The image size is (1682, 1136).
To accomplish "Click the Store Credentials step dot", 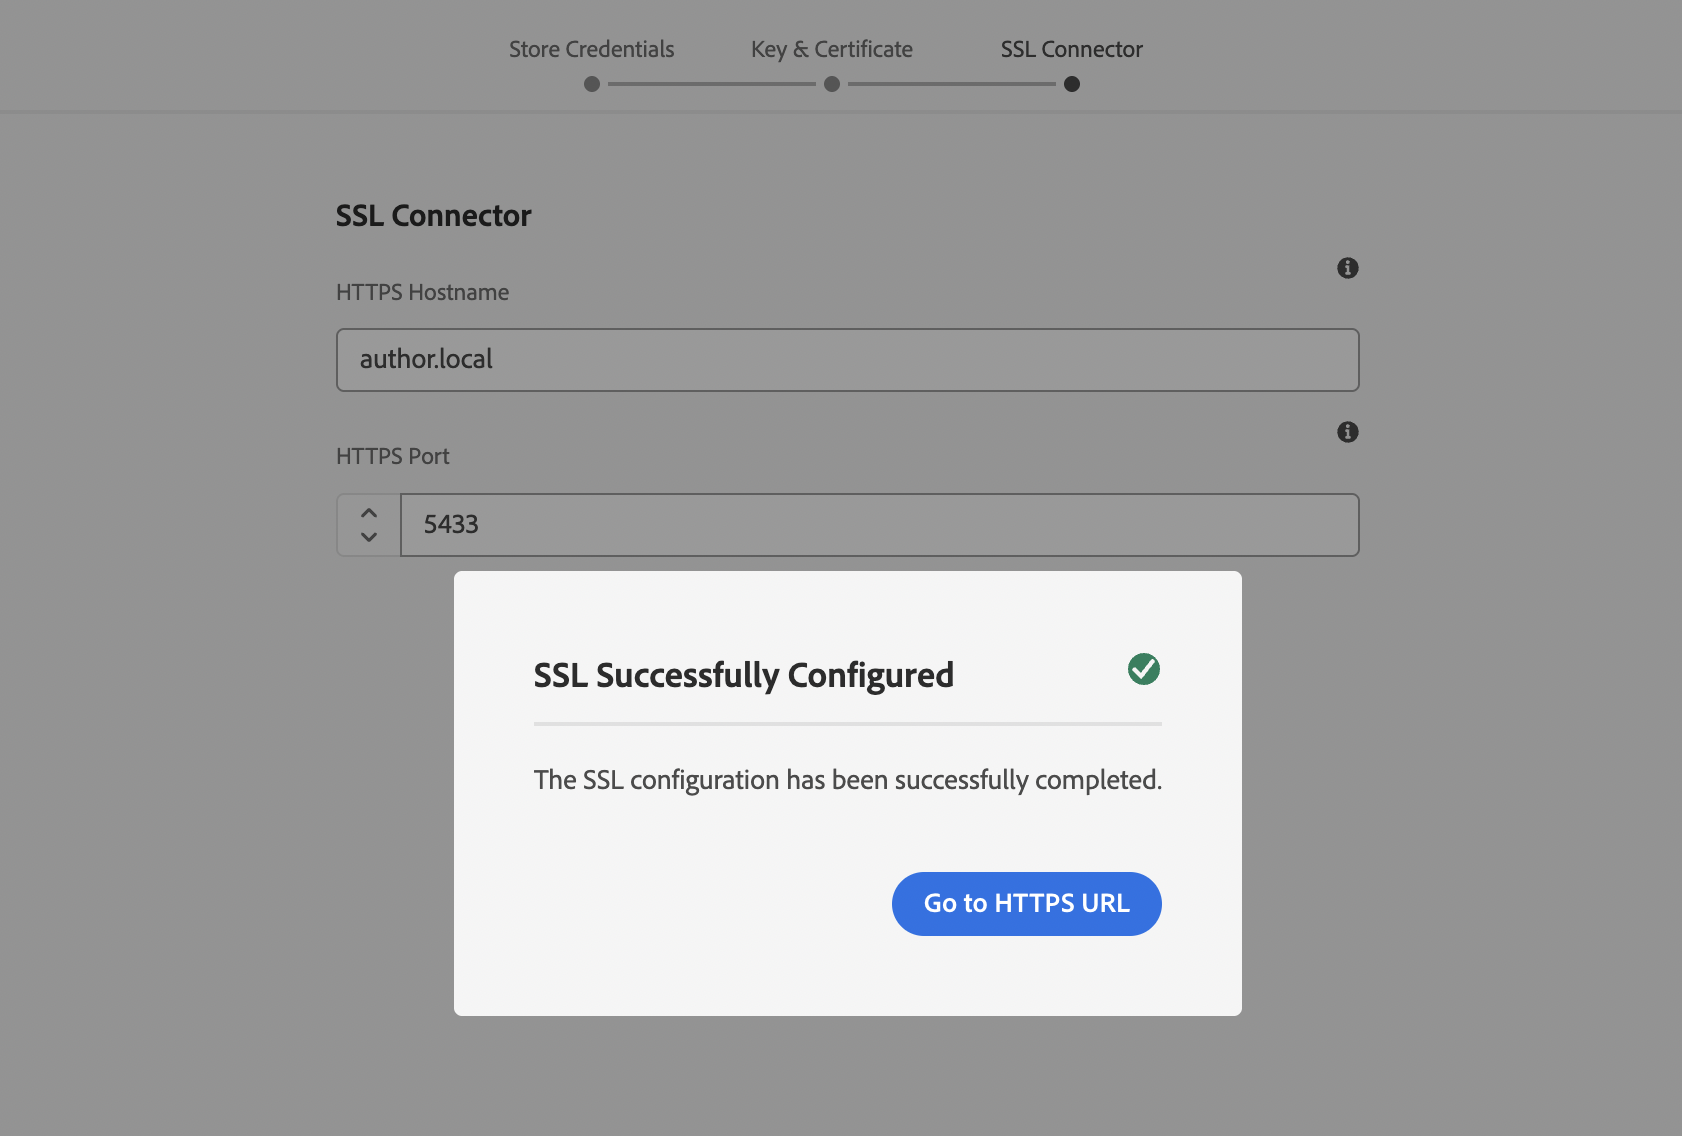I will pyautogui.click(x=592, y=84).
